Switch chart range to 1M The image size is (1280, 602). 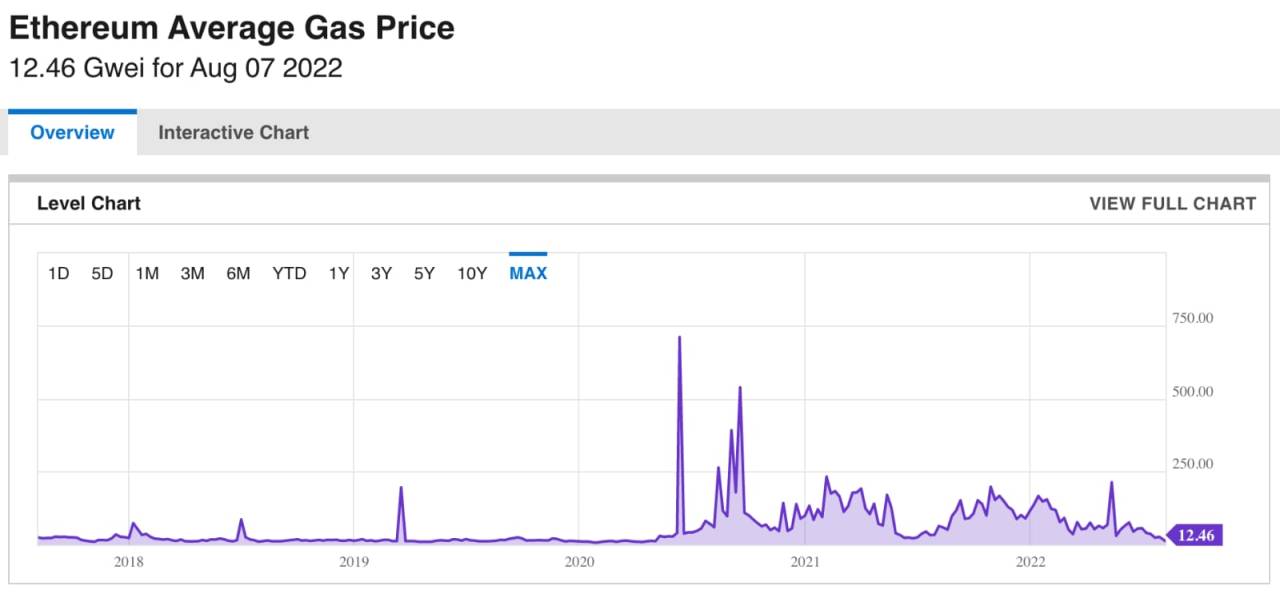pos(146,273)
